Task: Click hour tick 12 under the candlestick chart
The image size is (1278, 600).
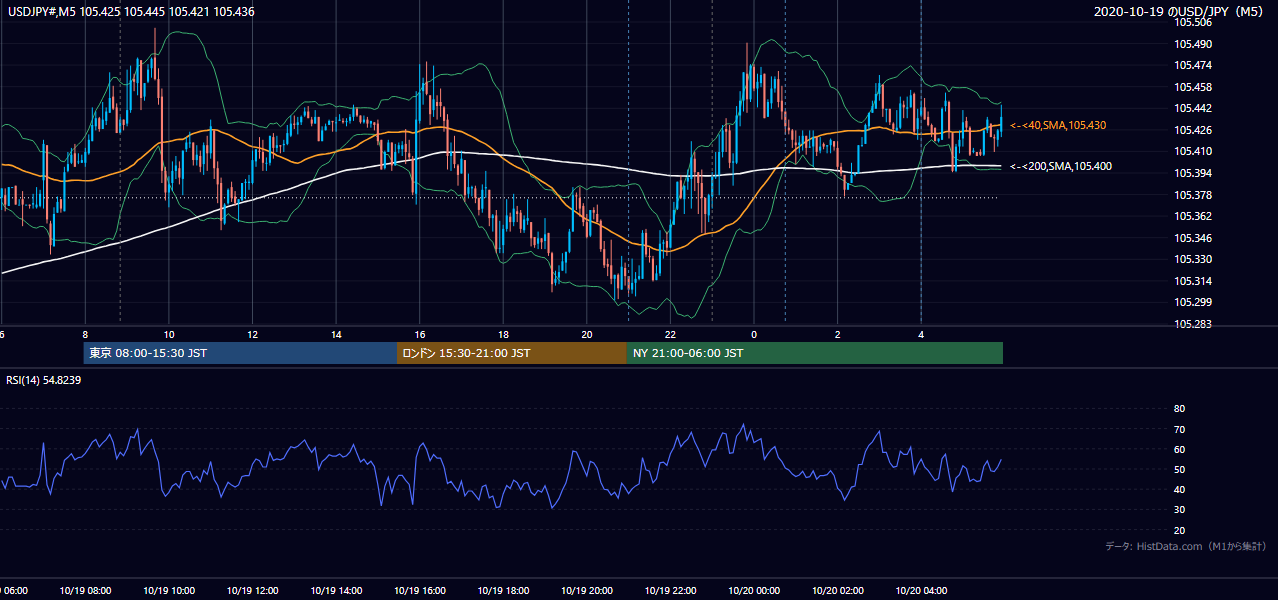Action: tap(252, 334)
